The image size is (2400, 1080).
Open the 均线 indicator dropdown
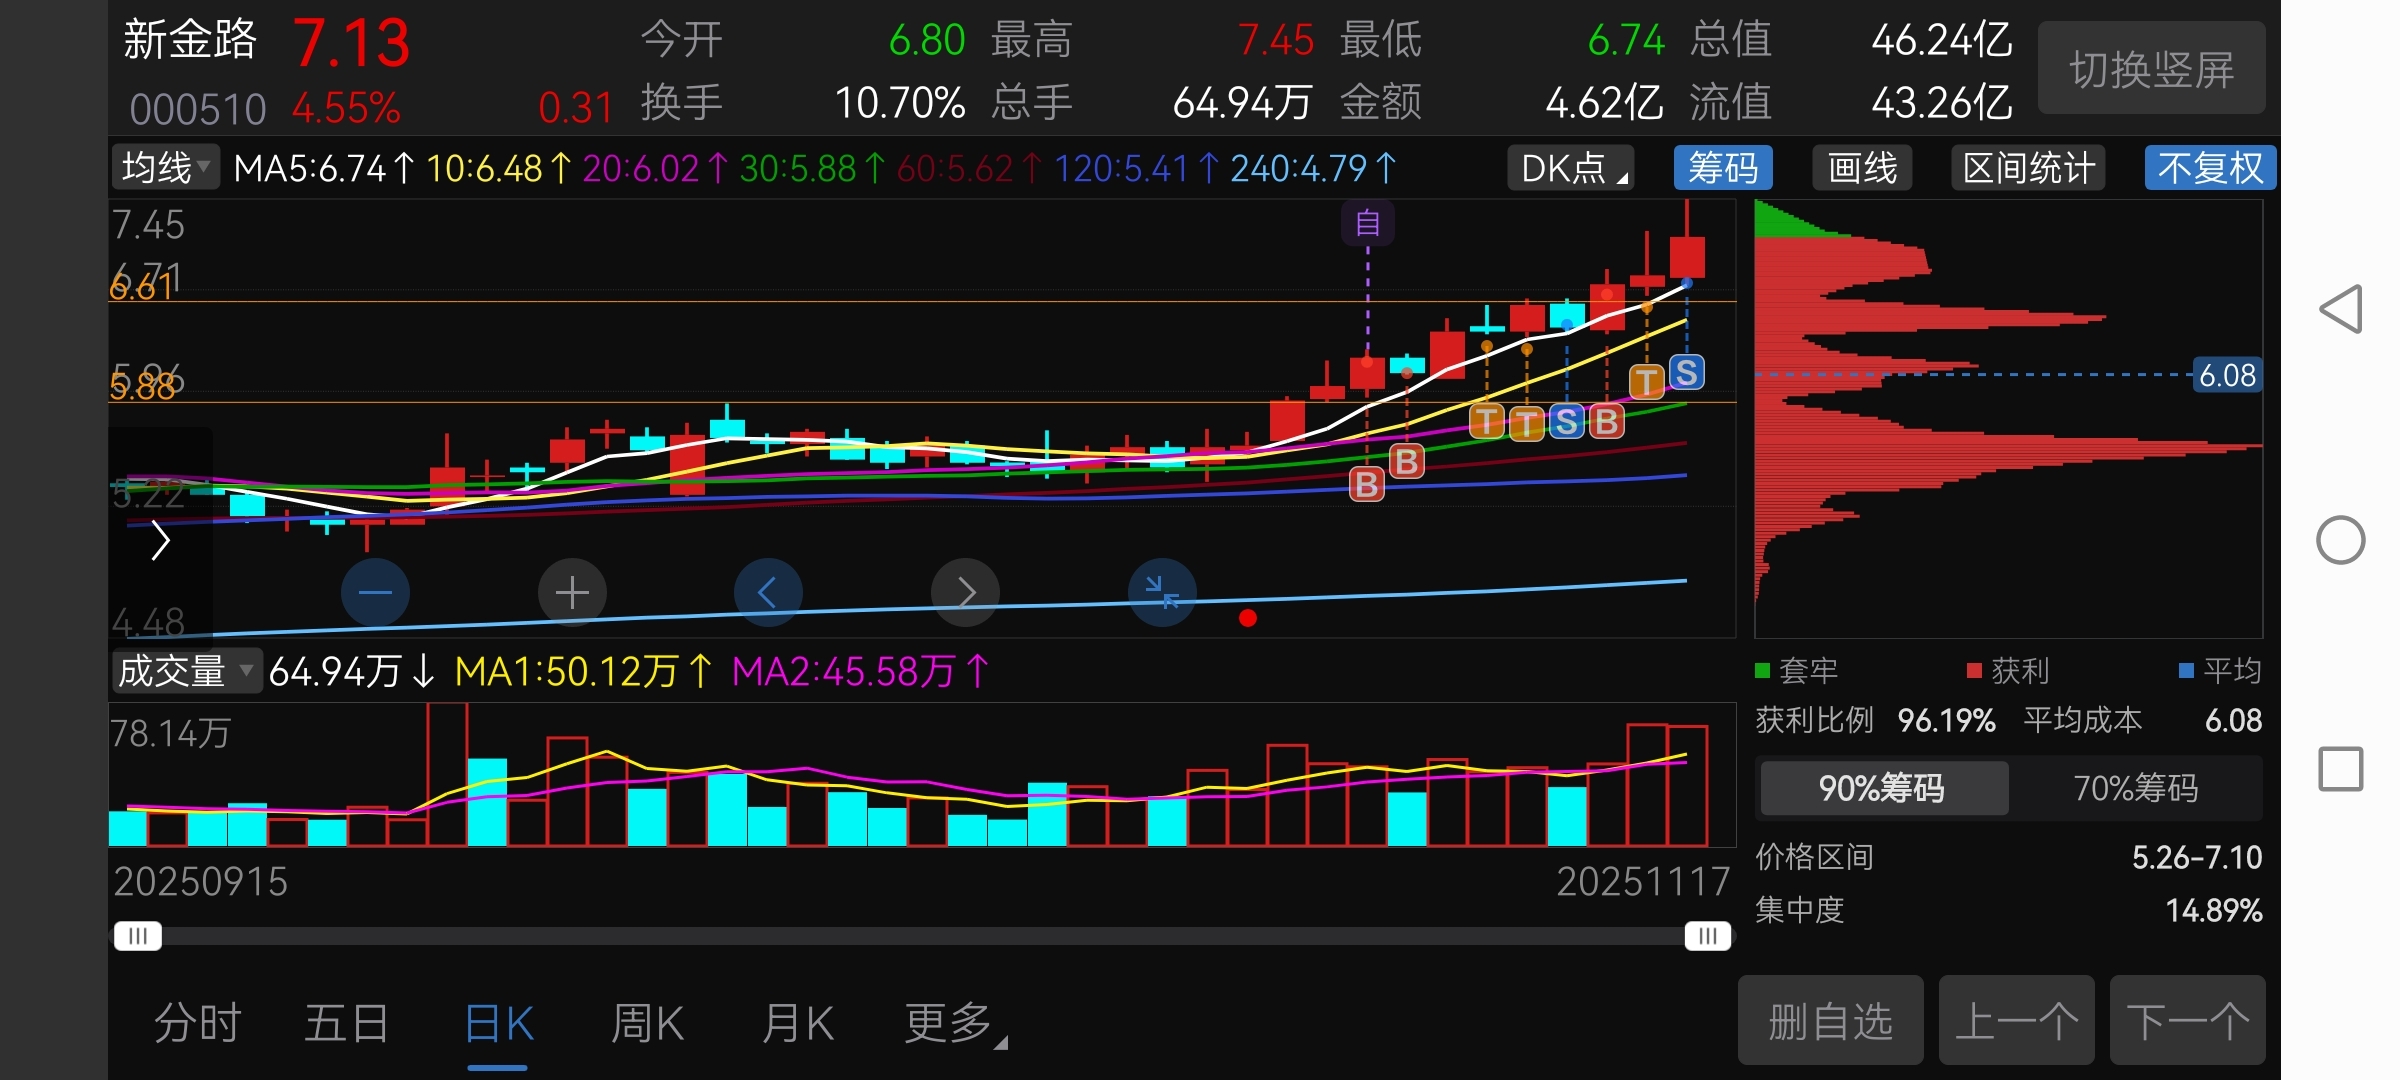click(165, 168)
